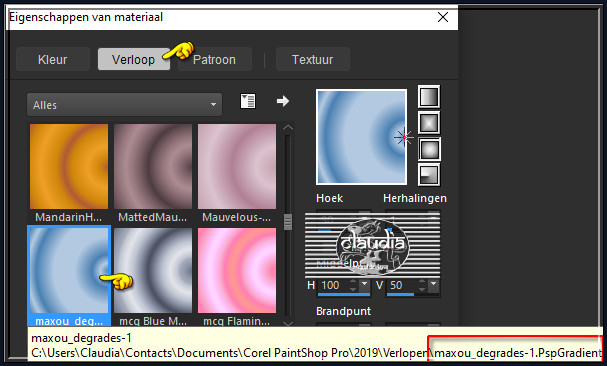
Task: Select the sunburst gradient style icon
Action: 429,149
